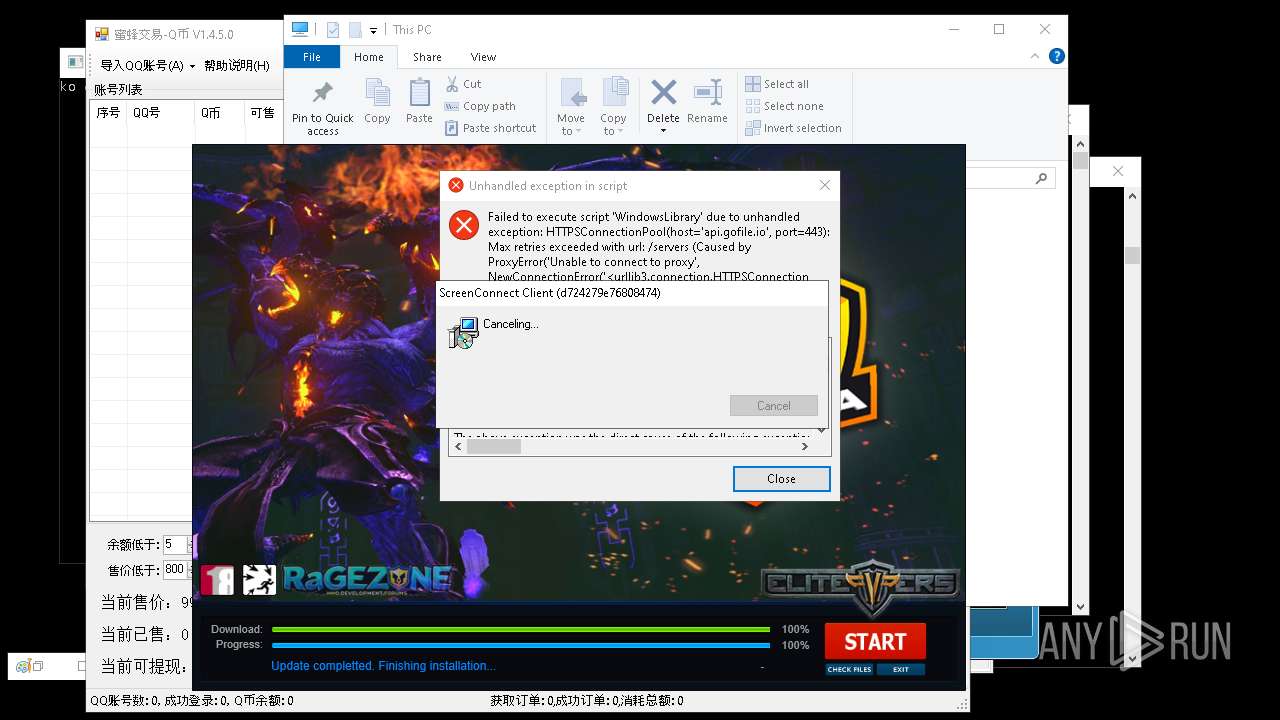Click the START button in launcher
This screenshot has width=1280, height=720.
click(875, 641)
